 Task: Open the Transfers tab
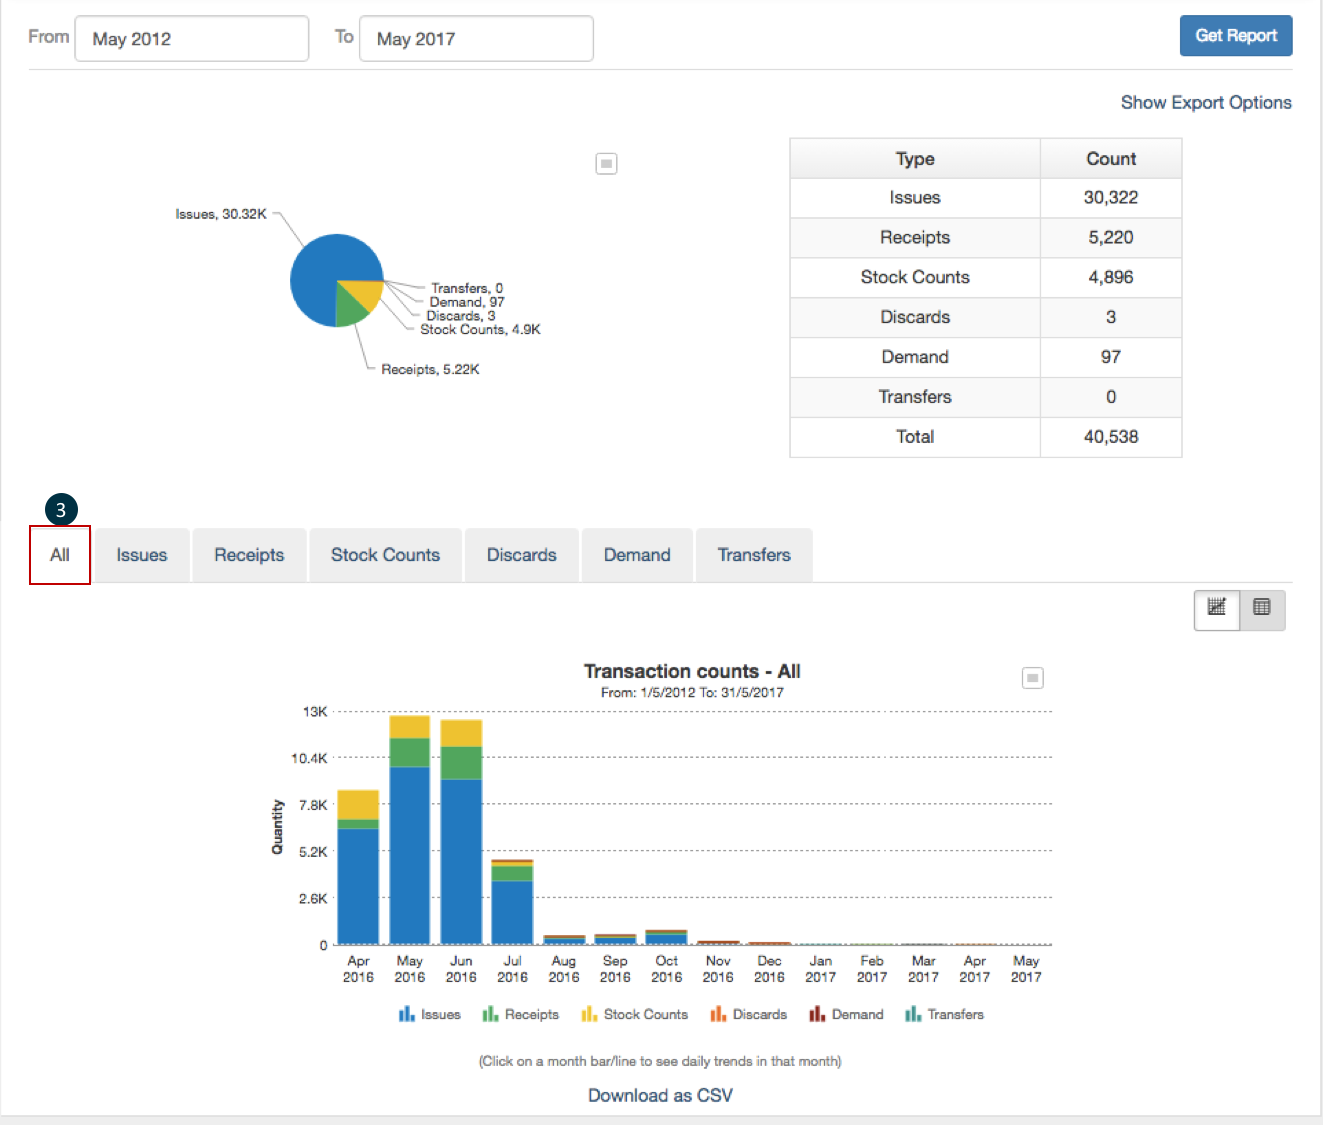pos(754,555)
